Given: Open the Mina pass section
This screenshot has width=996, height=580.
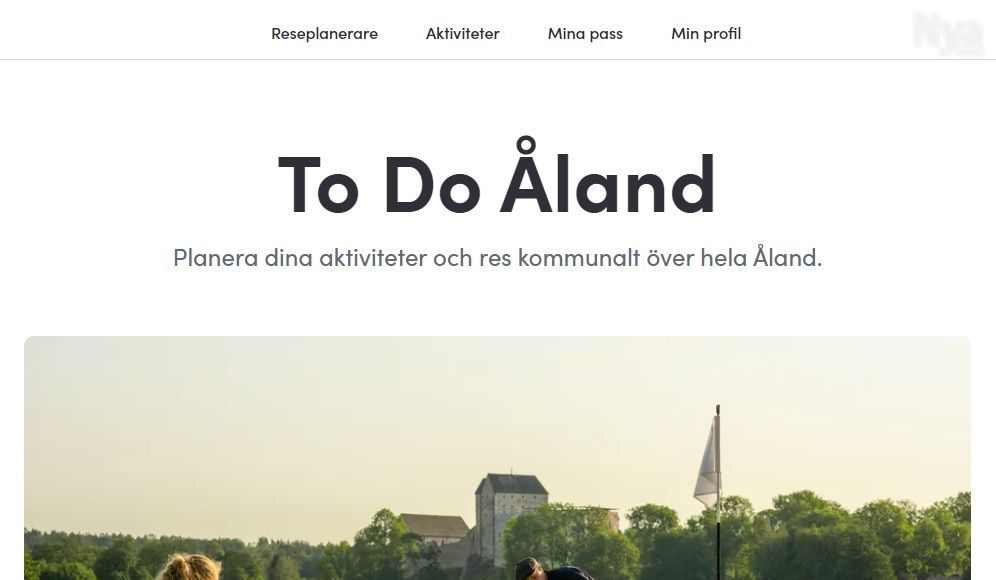Looking at the screenshot, I should click(x=585, y=34).
